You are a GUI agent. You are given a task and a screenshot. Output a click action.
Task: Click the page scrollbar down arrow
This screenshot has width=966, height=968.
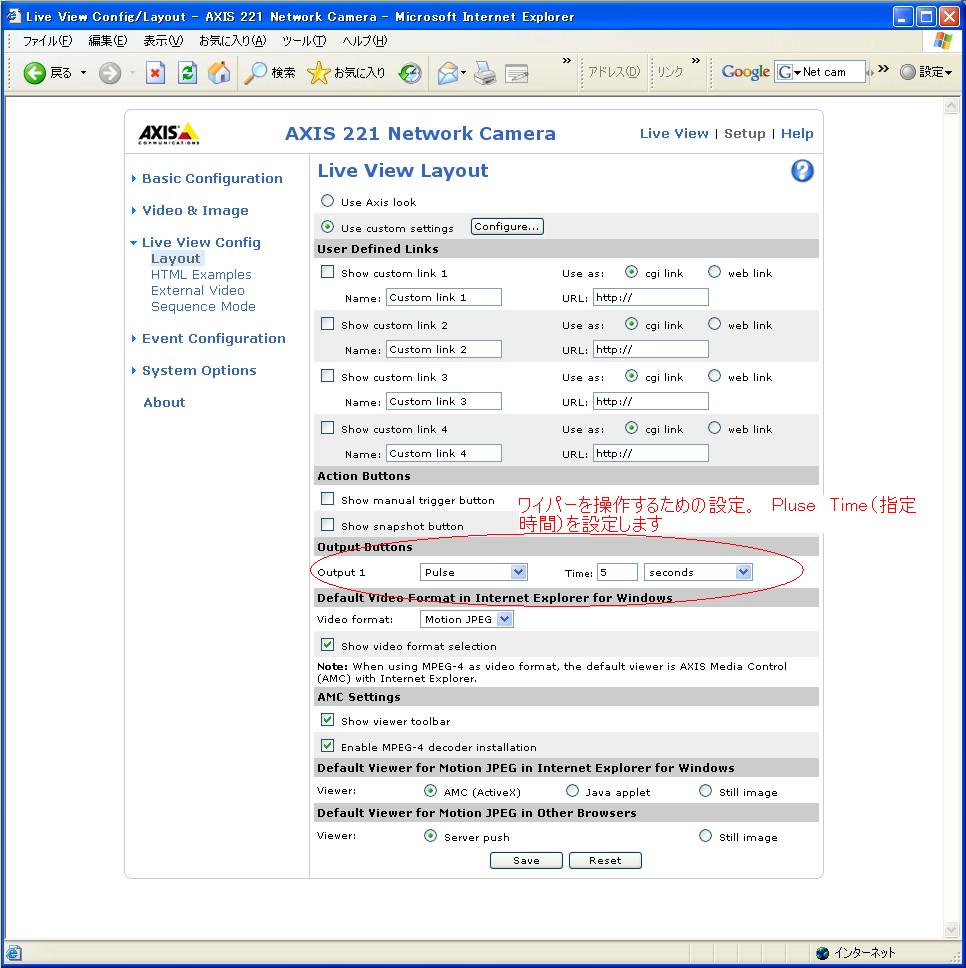951,930
